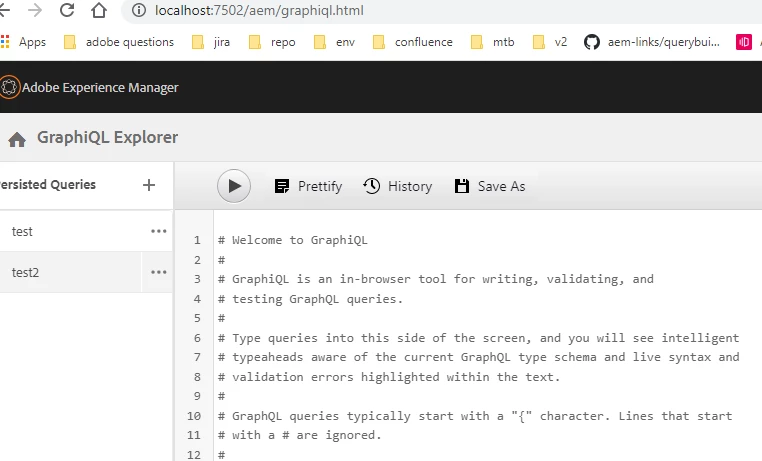The height and width of the screenshot is (461, 762).
Task: Click the line starting 'Type queries into this side'
Action: point(478,338)
